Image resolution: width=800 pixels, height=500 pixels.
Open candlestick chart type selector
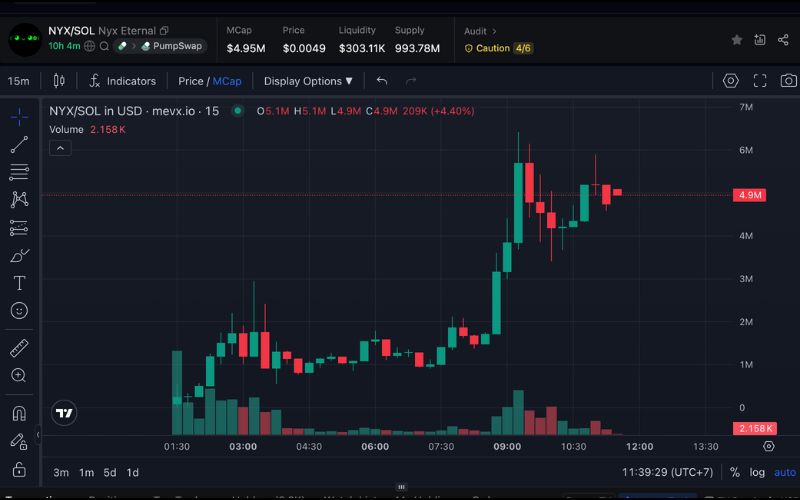pos(59,81)
